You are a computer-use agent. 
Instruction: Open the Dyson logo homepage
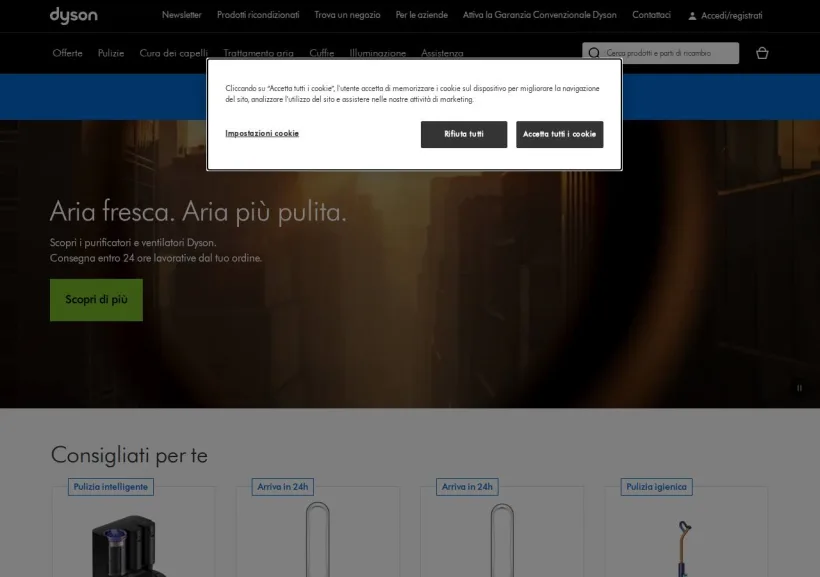tap(73, 15)
